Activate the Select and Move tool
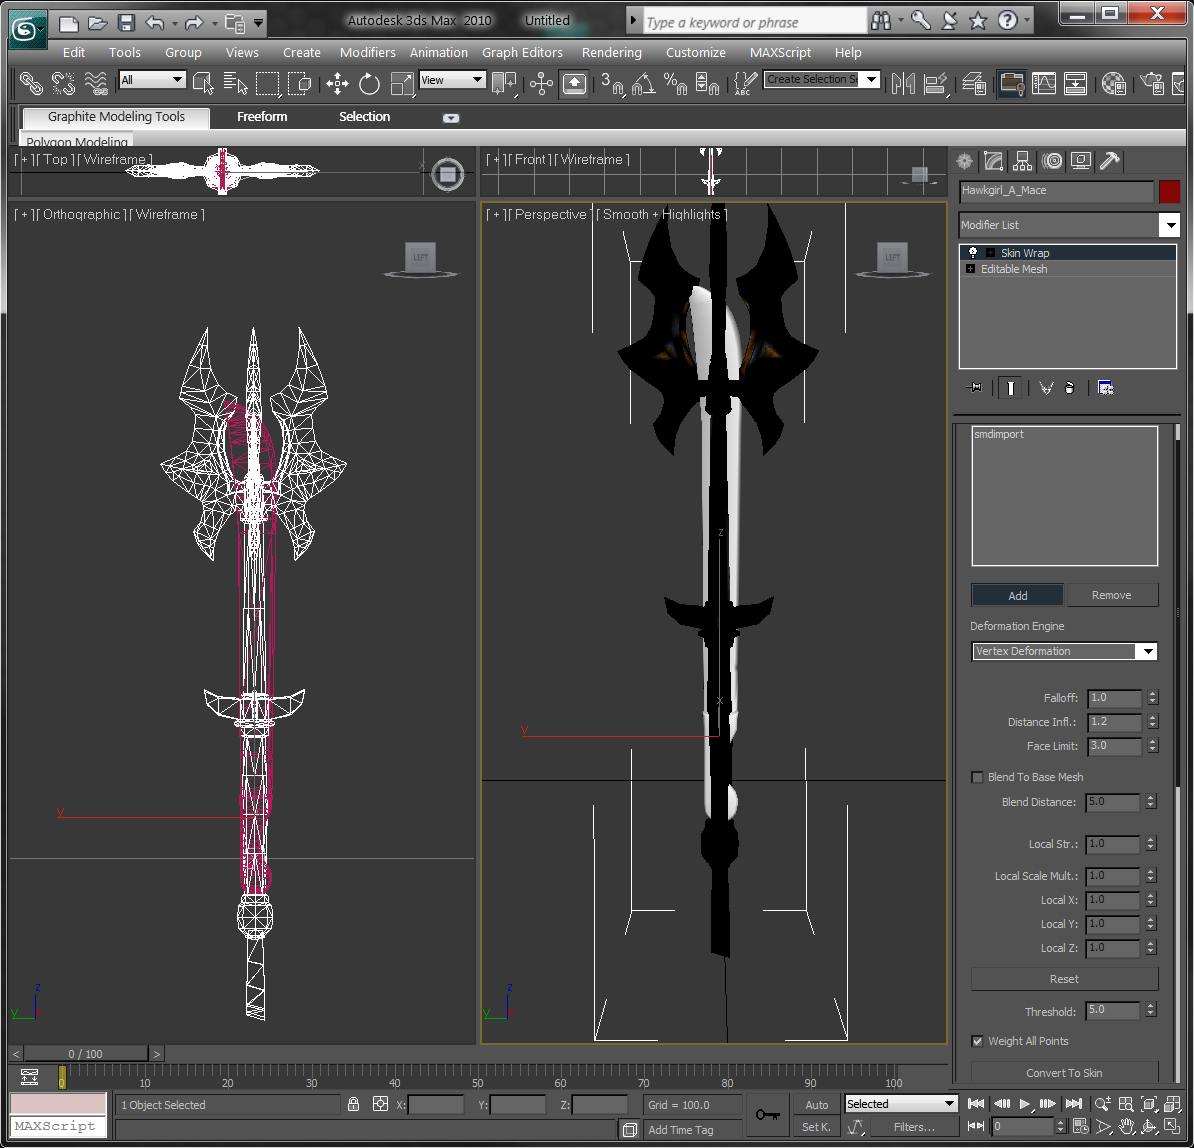Viewport: 1194px width, 1148px height. point(338,83)
